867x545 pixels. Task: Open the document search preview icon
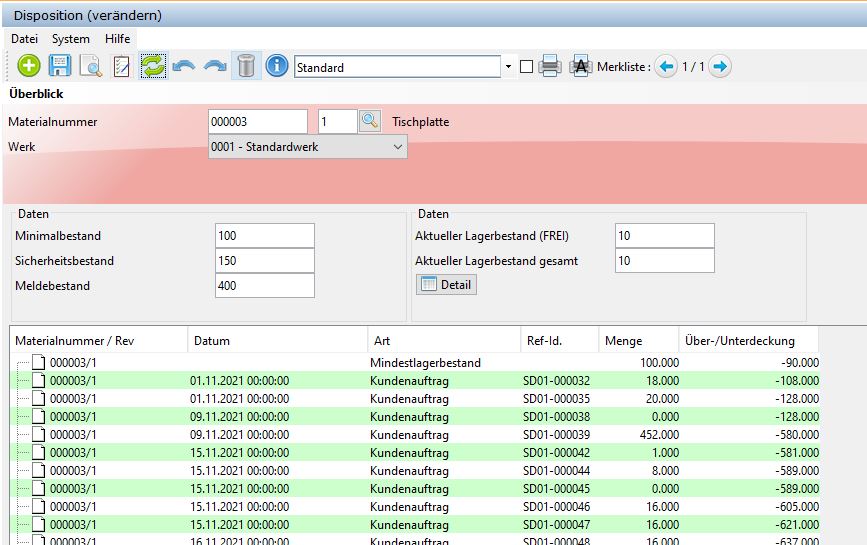[x=91, y=67]
